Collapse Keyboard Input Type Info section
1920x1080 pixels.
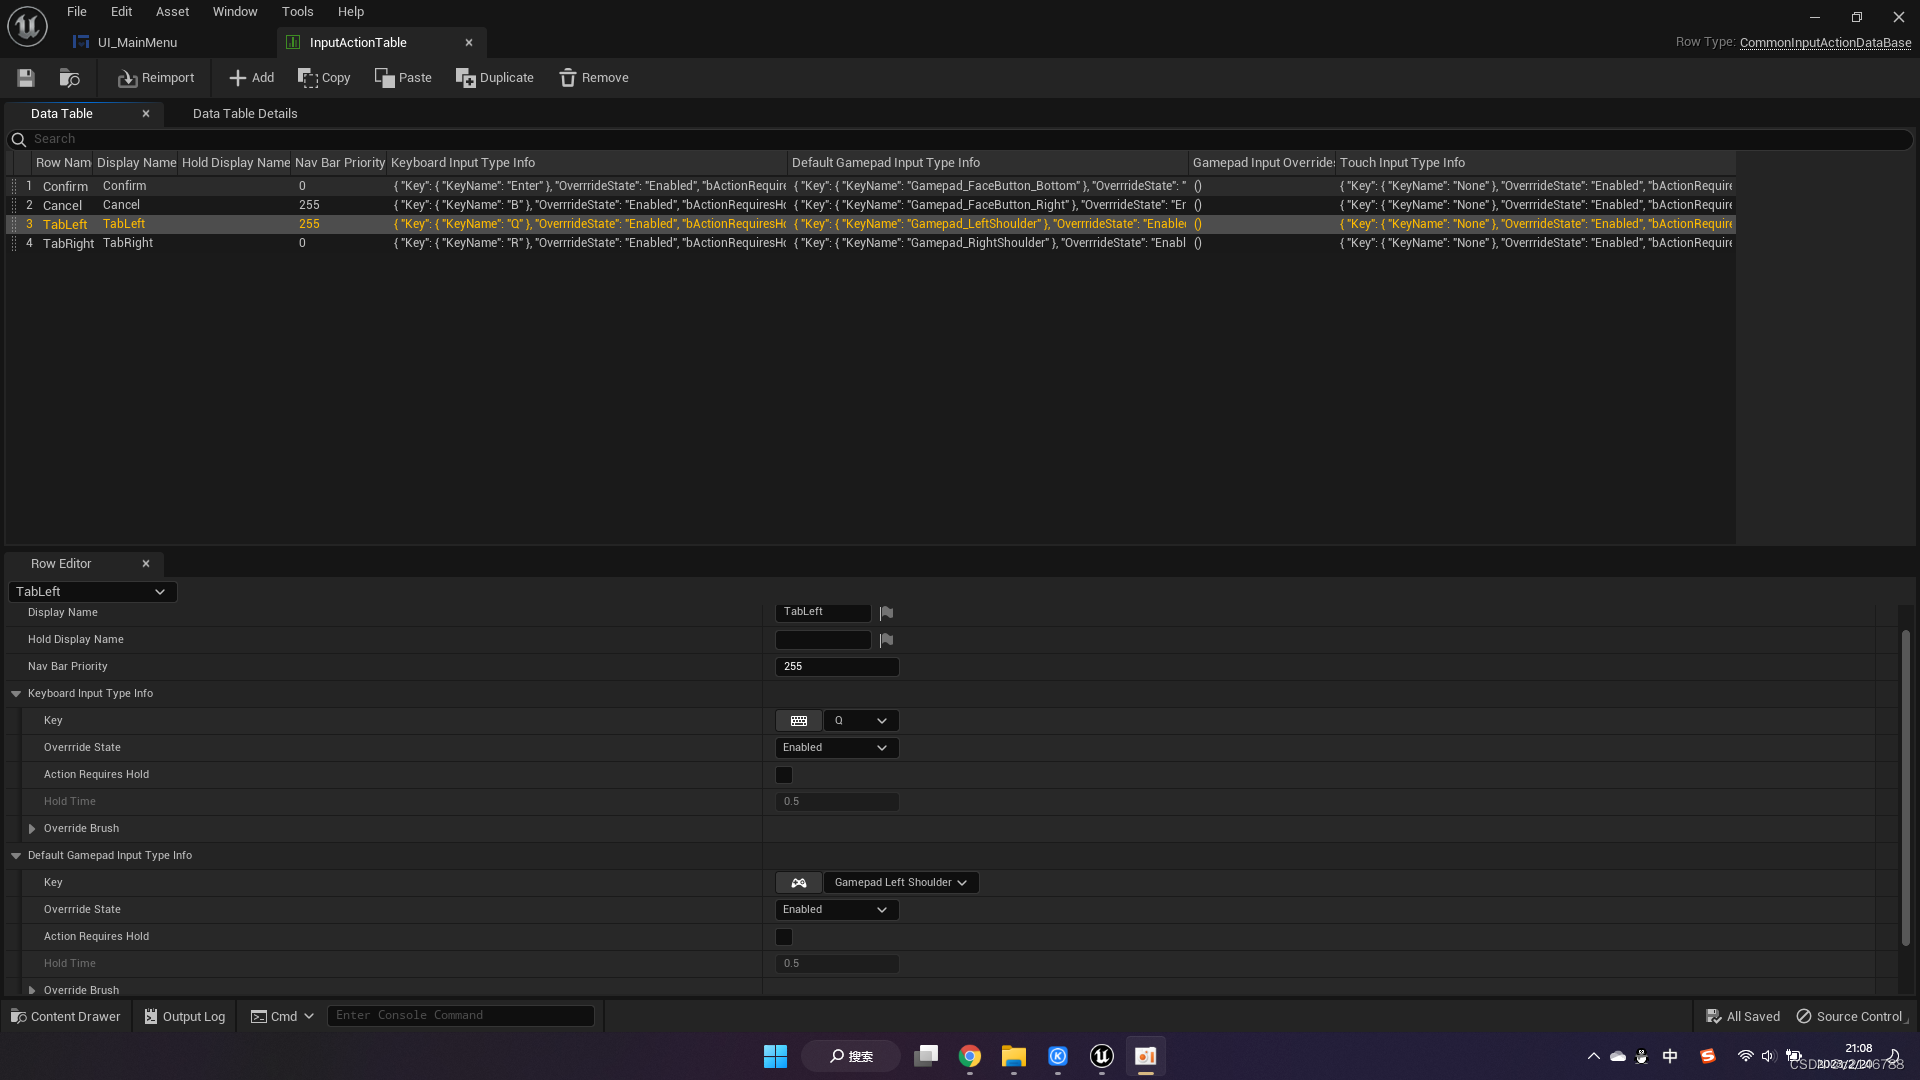[16, 694]
